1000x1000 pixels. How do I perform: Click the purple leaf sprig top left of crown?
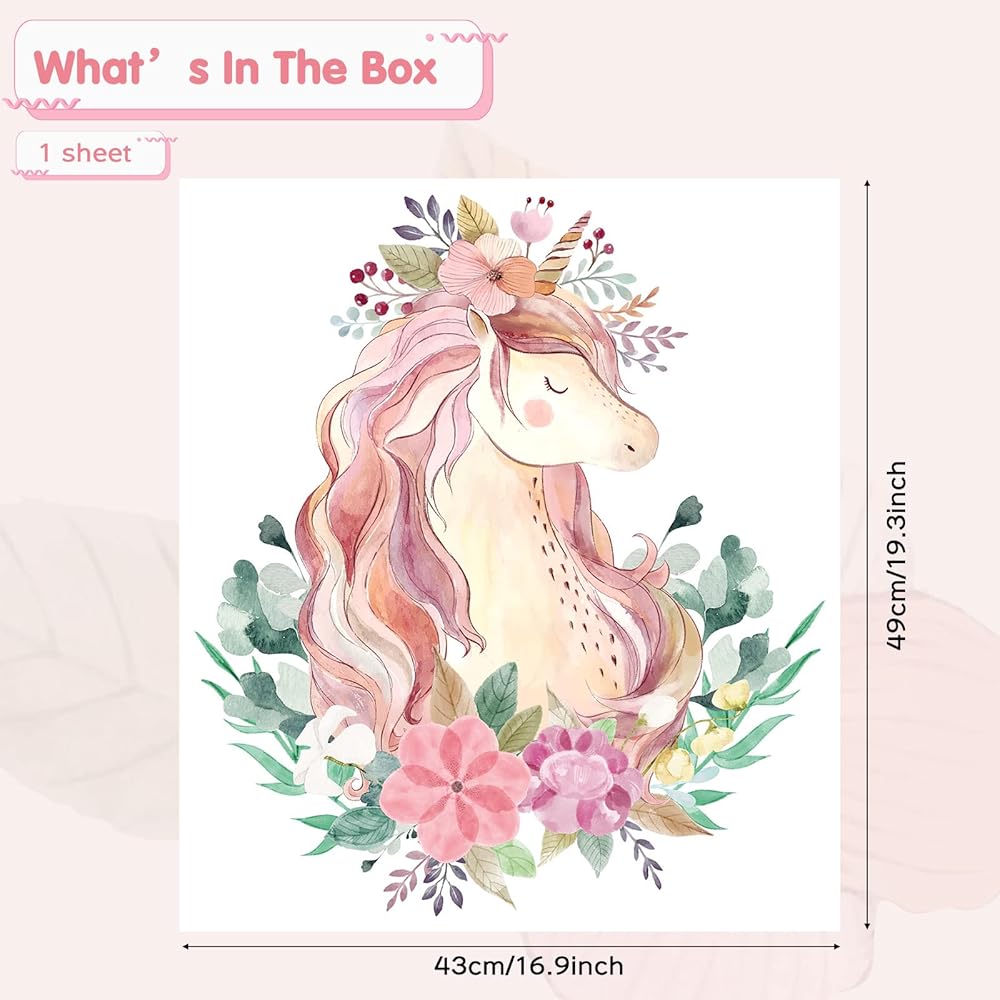pyautogui.click(x=423, y=220)
